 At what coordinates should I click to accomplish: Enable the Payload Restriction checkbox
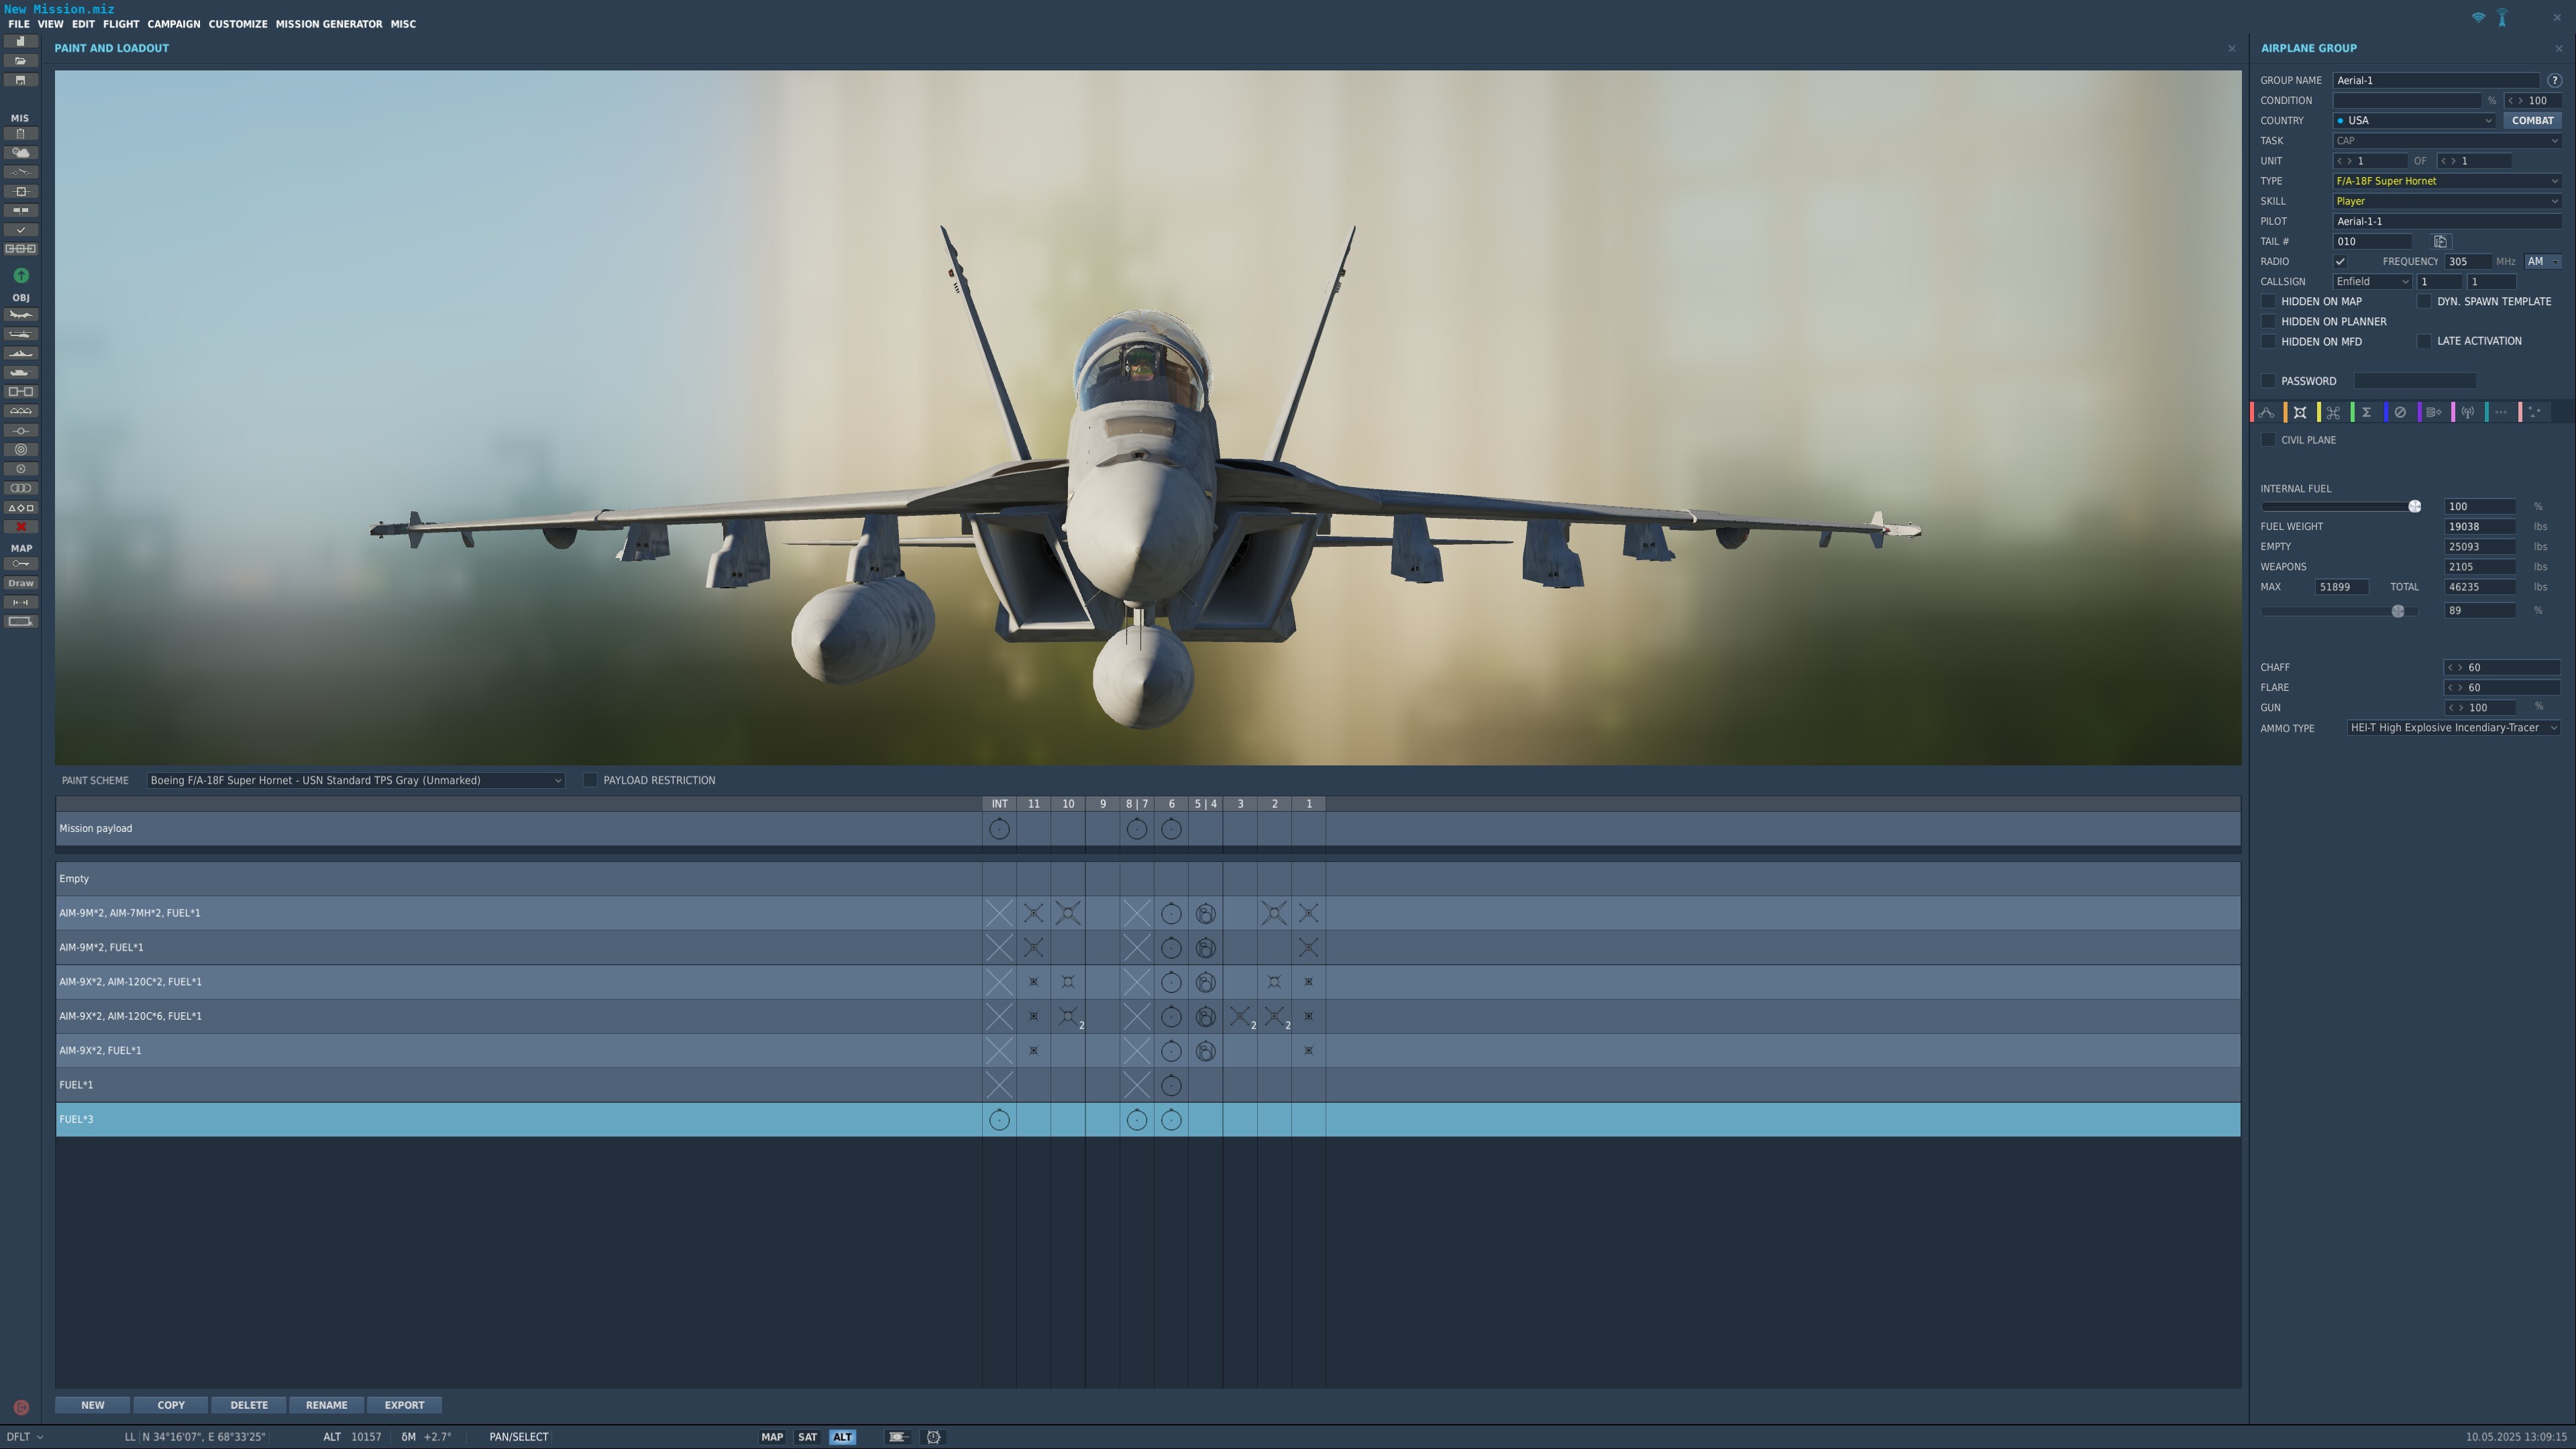[x=590, y=780]
